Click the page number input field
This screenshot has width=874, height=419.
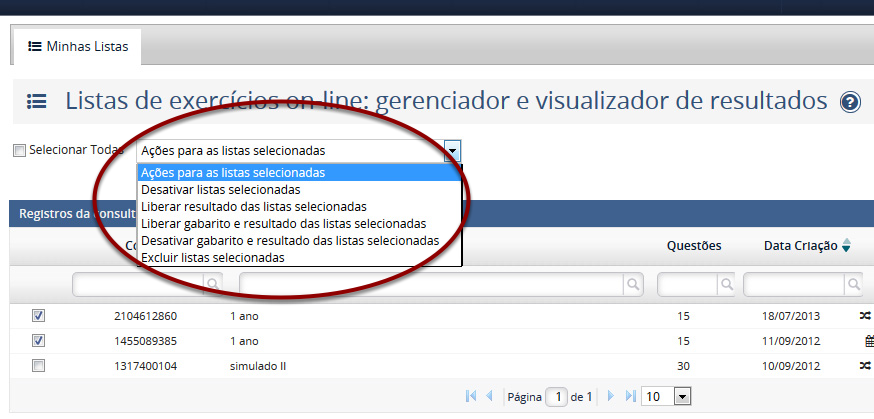tap(560, 397)
